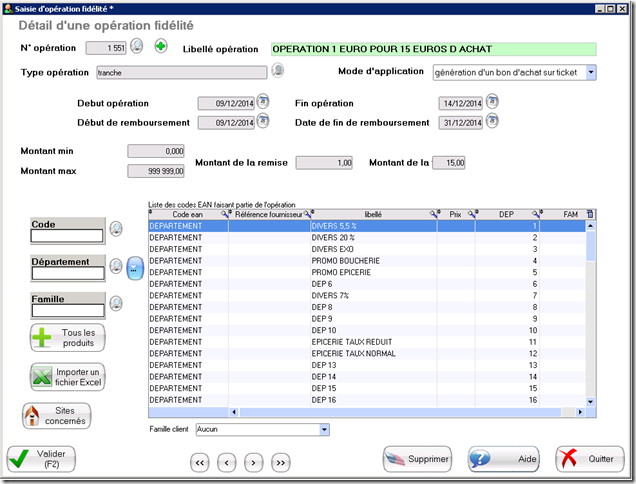Open the Famille client dropdown
The image size is (636, 484).
323,429
